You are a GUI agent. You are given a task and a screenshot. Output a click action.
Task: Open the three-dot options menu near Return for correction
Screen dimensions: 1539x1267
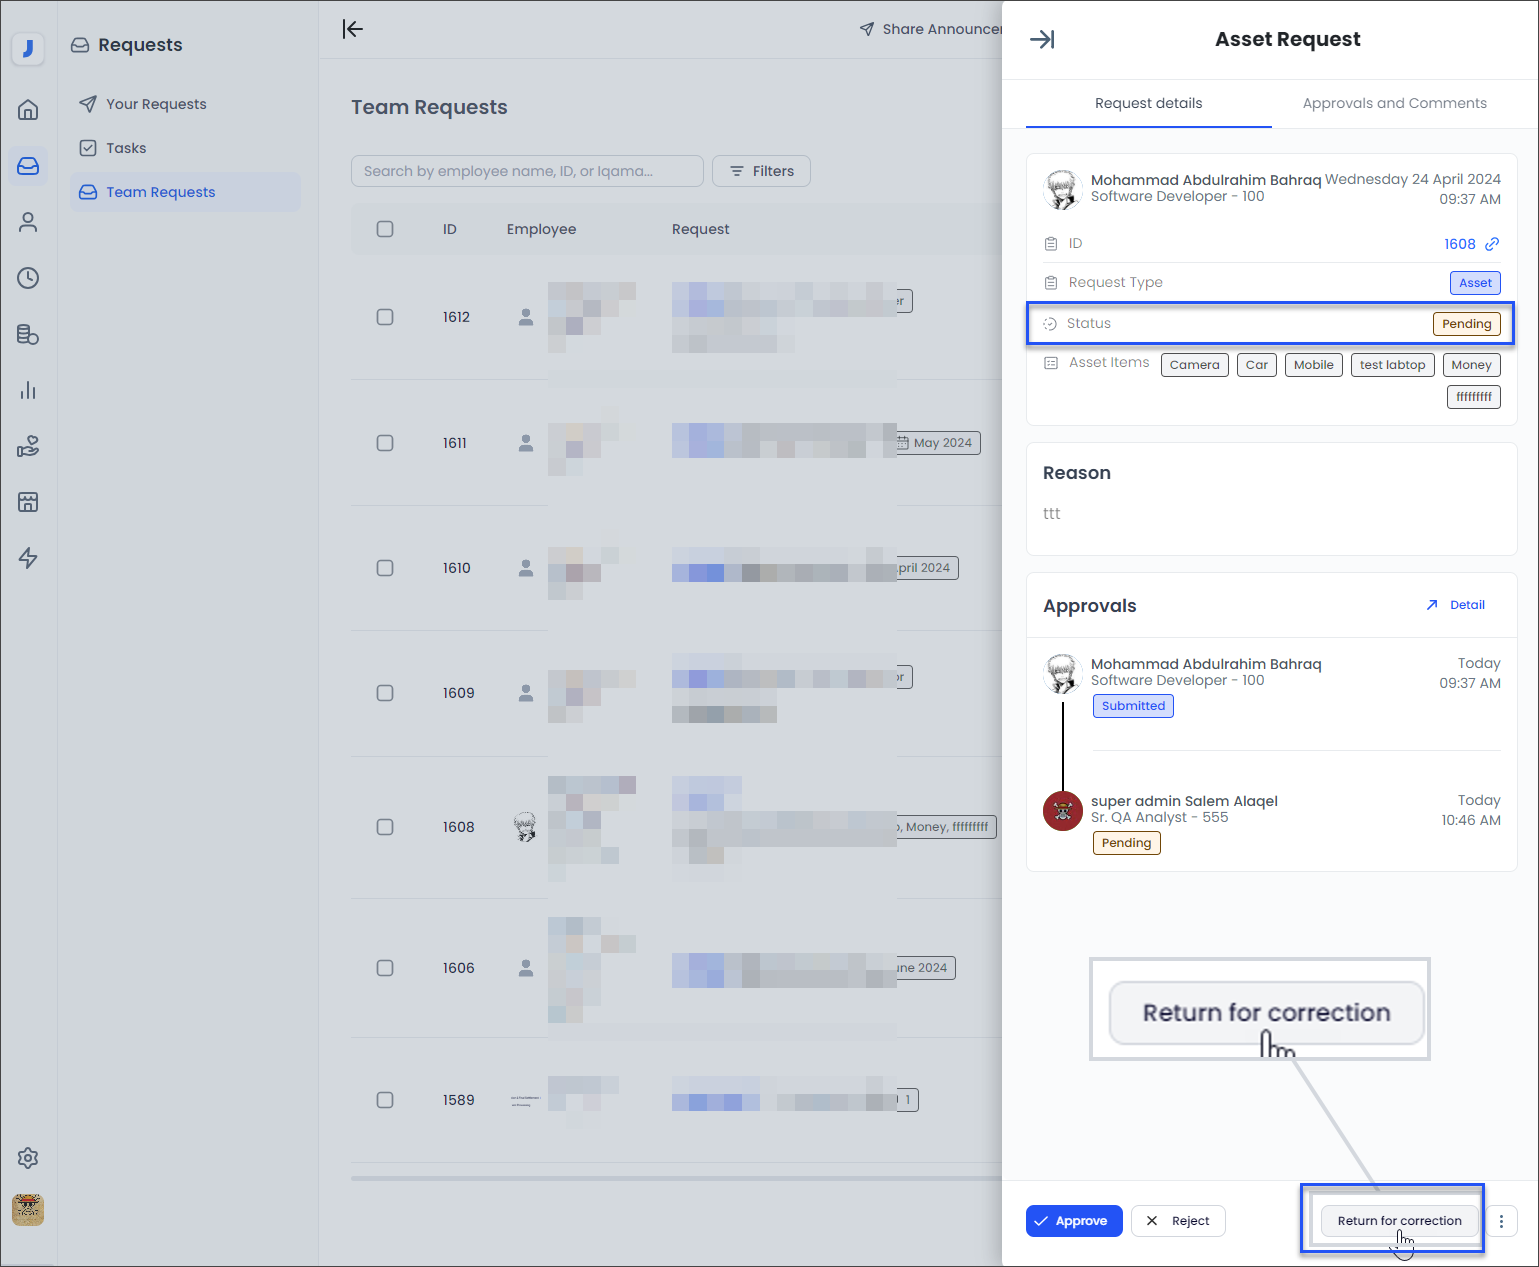(1501, 1221)
